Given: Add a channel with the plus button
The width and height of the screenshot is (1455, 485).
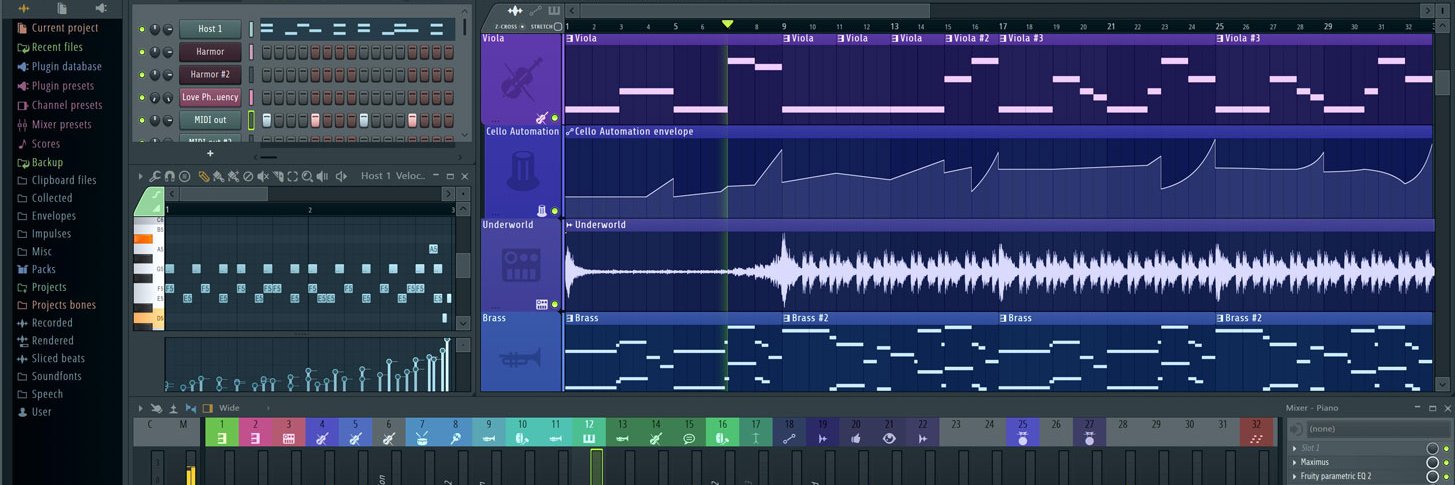Looking at the screenshot, I should [x=210, y=154].
